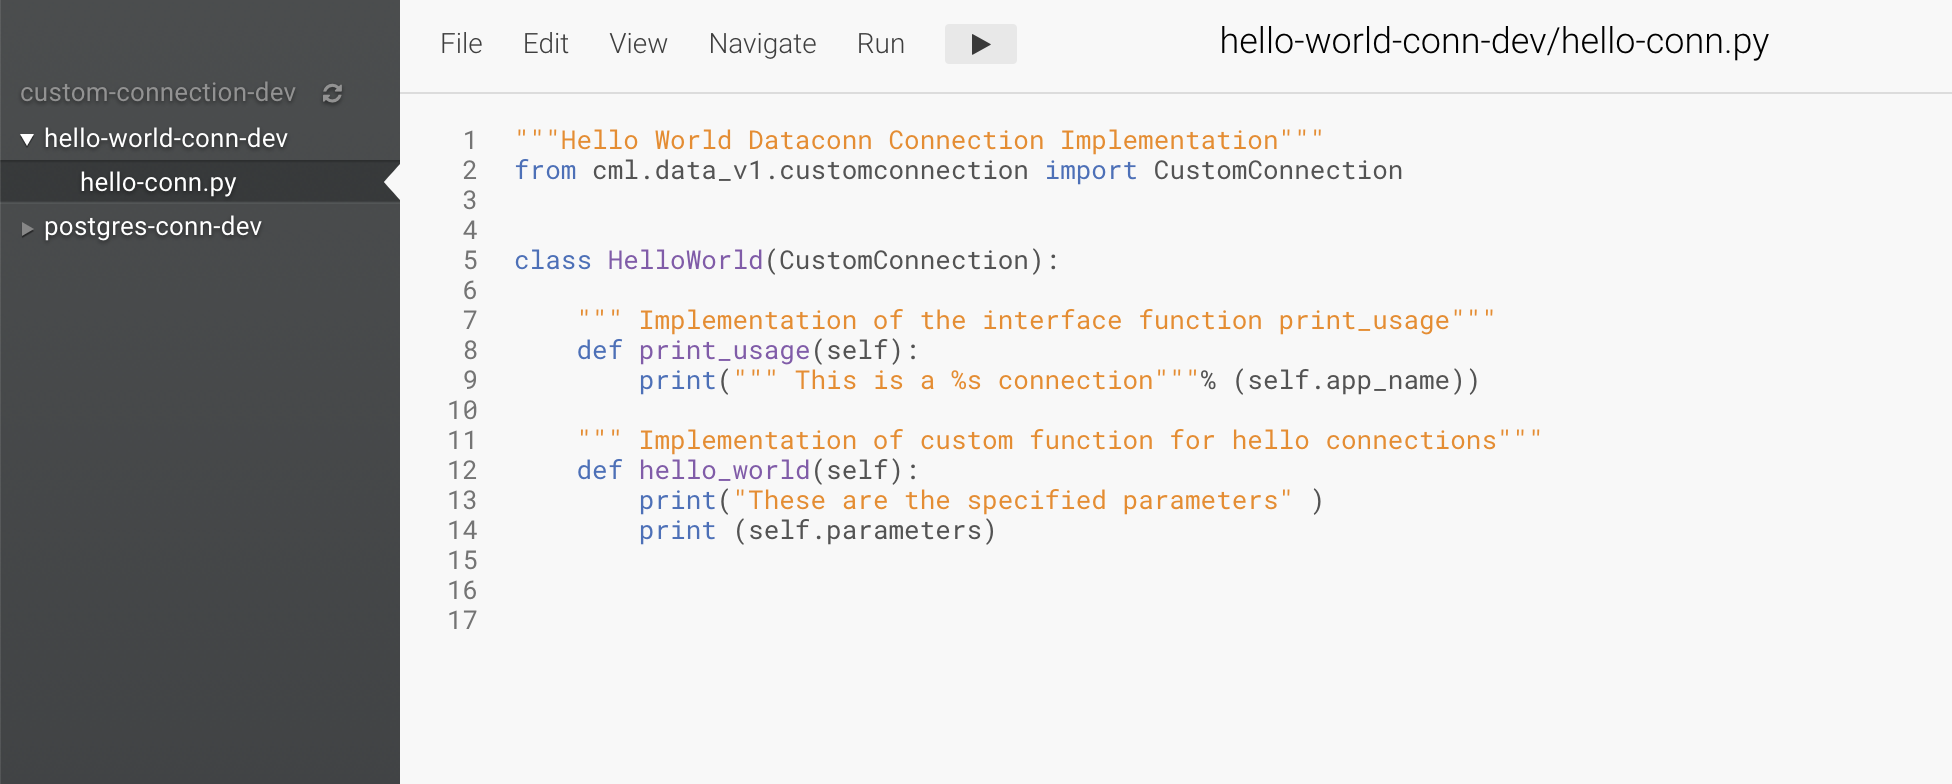Place cursor on the print_usage function definition
The image size is (1952, 784).
pyautogui.click(x=724, y=351)
